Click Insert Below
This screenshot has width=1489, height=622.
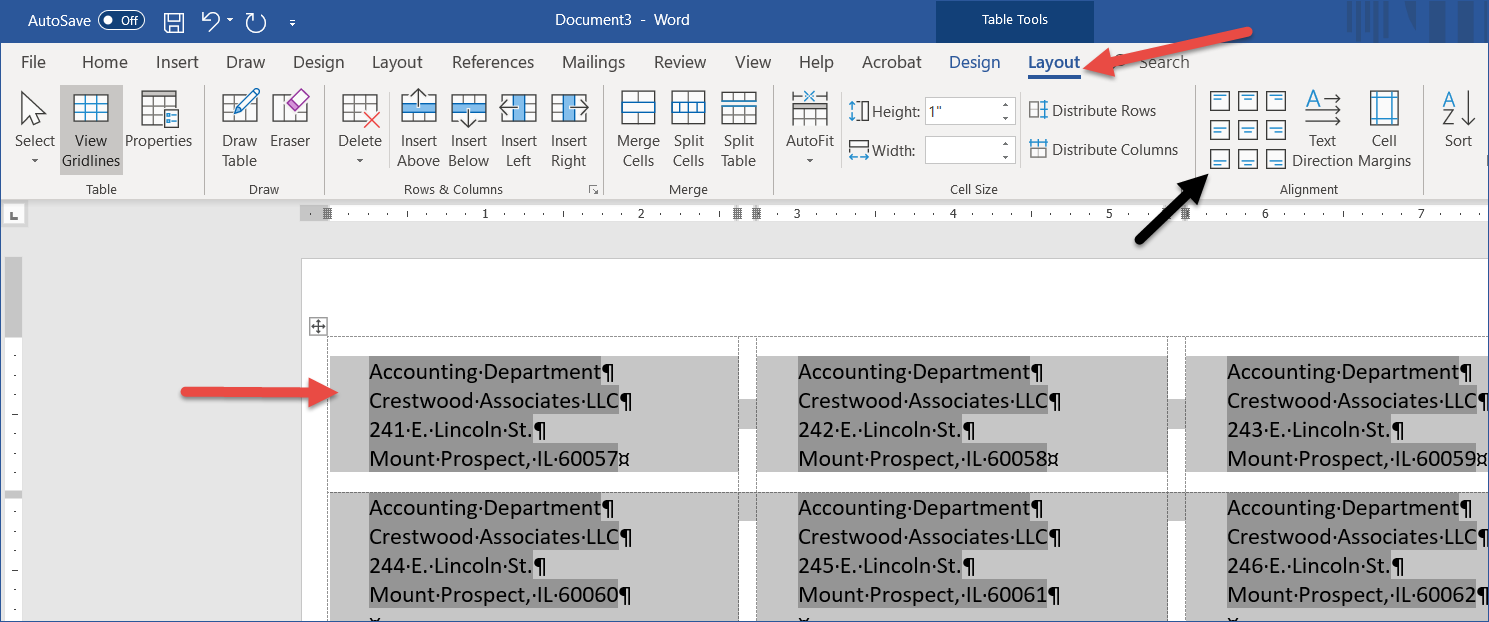(x=468, y=130)
